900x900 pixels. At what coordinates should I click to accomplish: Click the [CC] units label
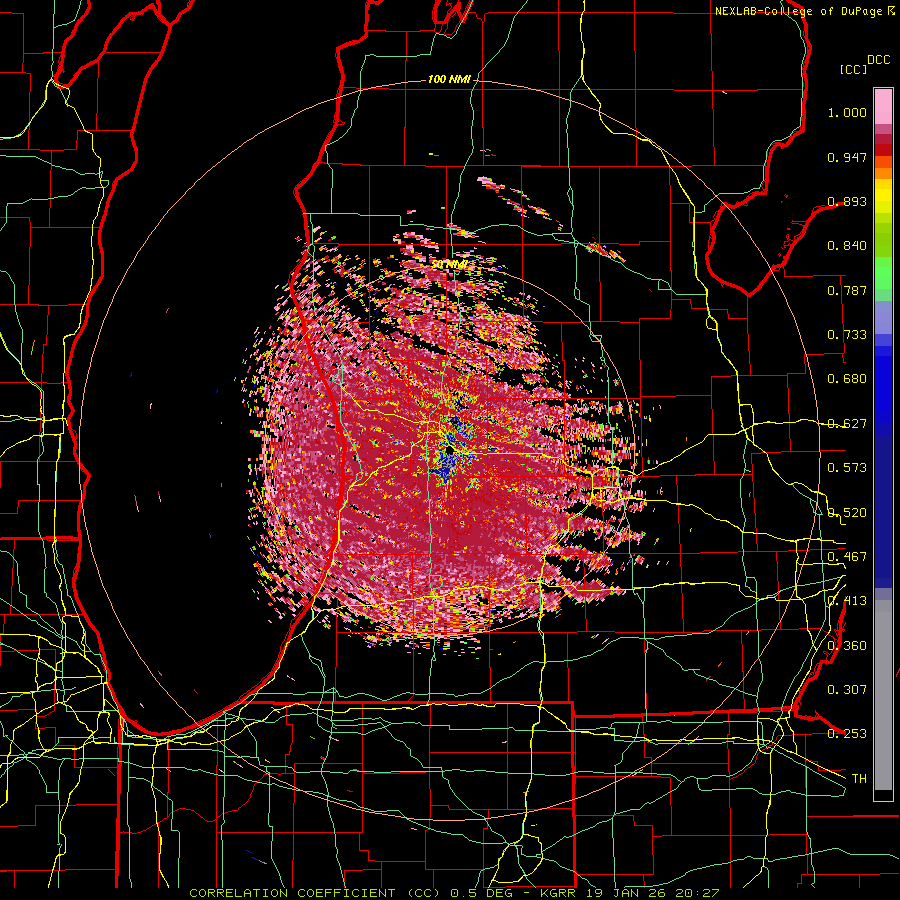[853, 69]
